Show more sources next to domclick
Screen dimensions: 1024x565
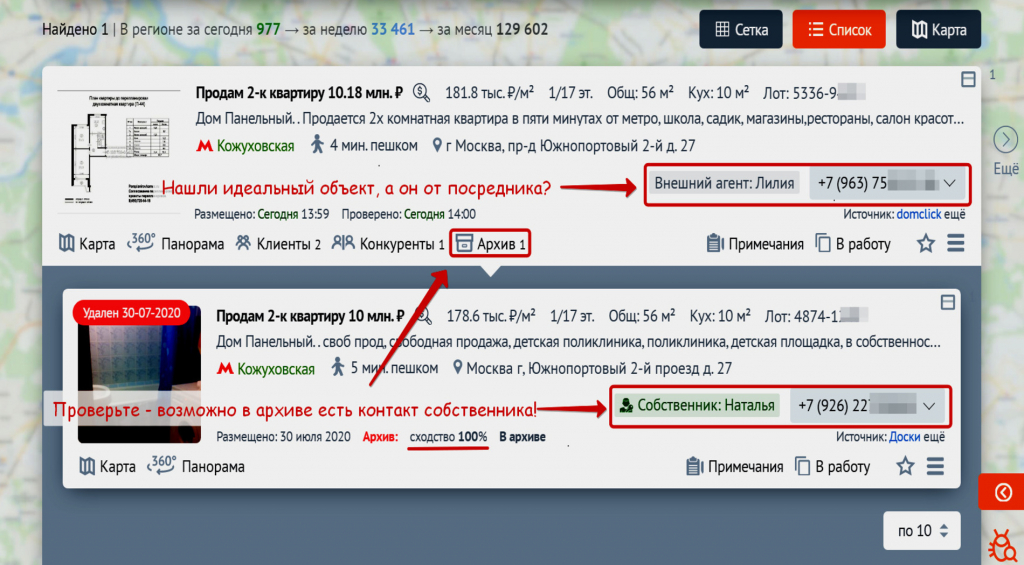(955, 214)
